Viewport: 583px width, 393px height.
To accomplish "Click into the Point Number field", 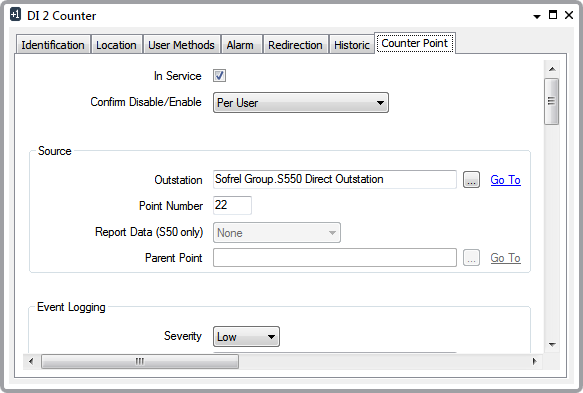I will (x=232, y=205).
